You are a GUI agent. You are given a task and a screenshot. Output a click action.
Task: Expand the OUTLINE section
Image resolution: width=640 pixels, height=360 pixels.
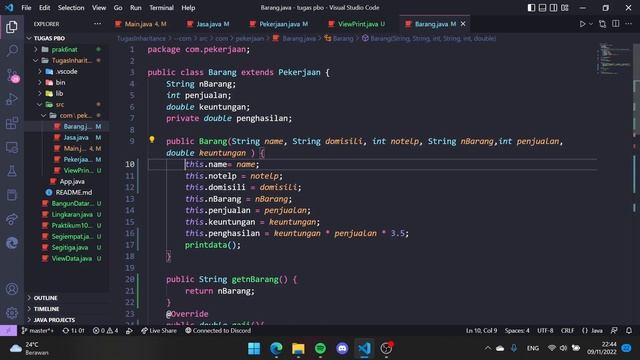[45, 298]
